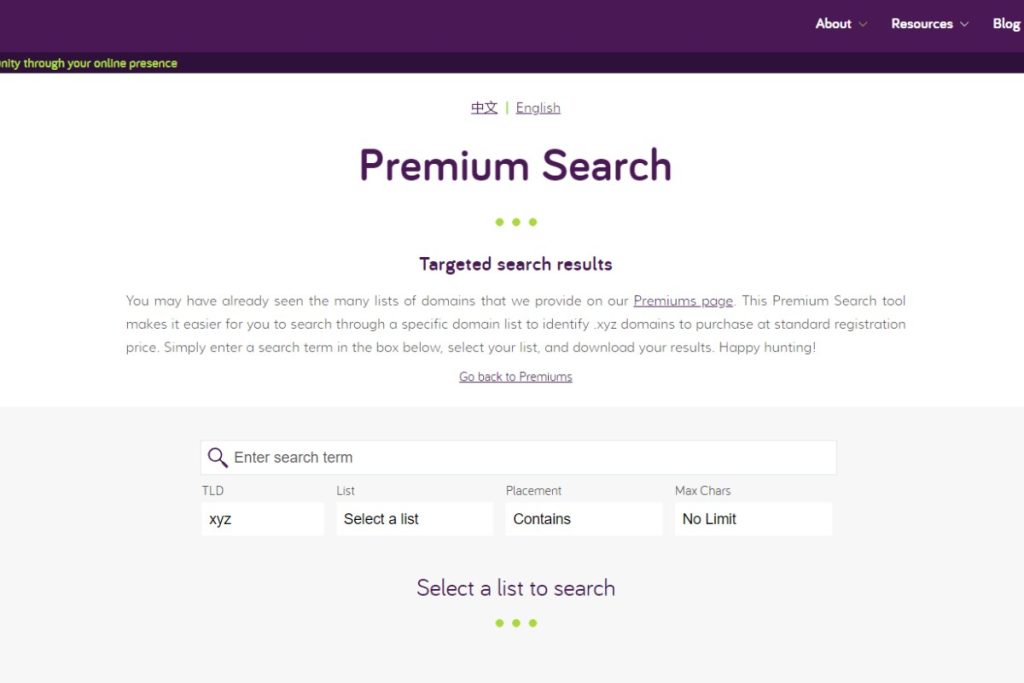Open the Select a list dropdown
Viewport: 1024px width, 683px height.
click(414, 519)
